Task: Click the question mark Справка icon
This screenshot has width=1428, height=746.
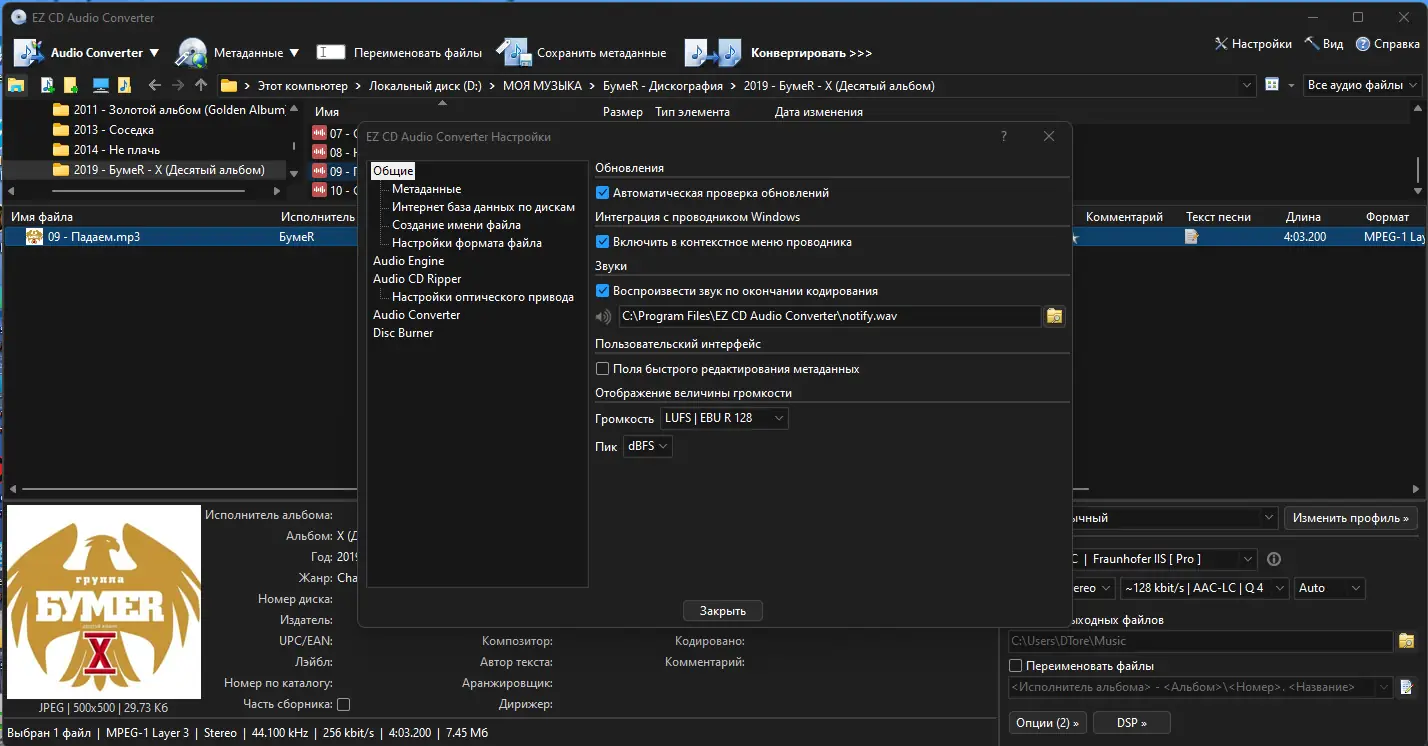Action: click(1363, 44)
